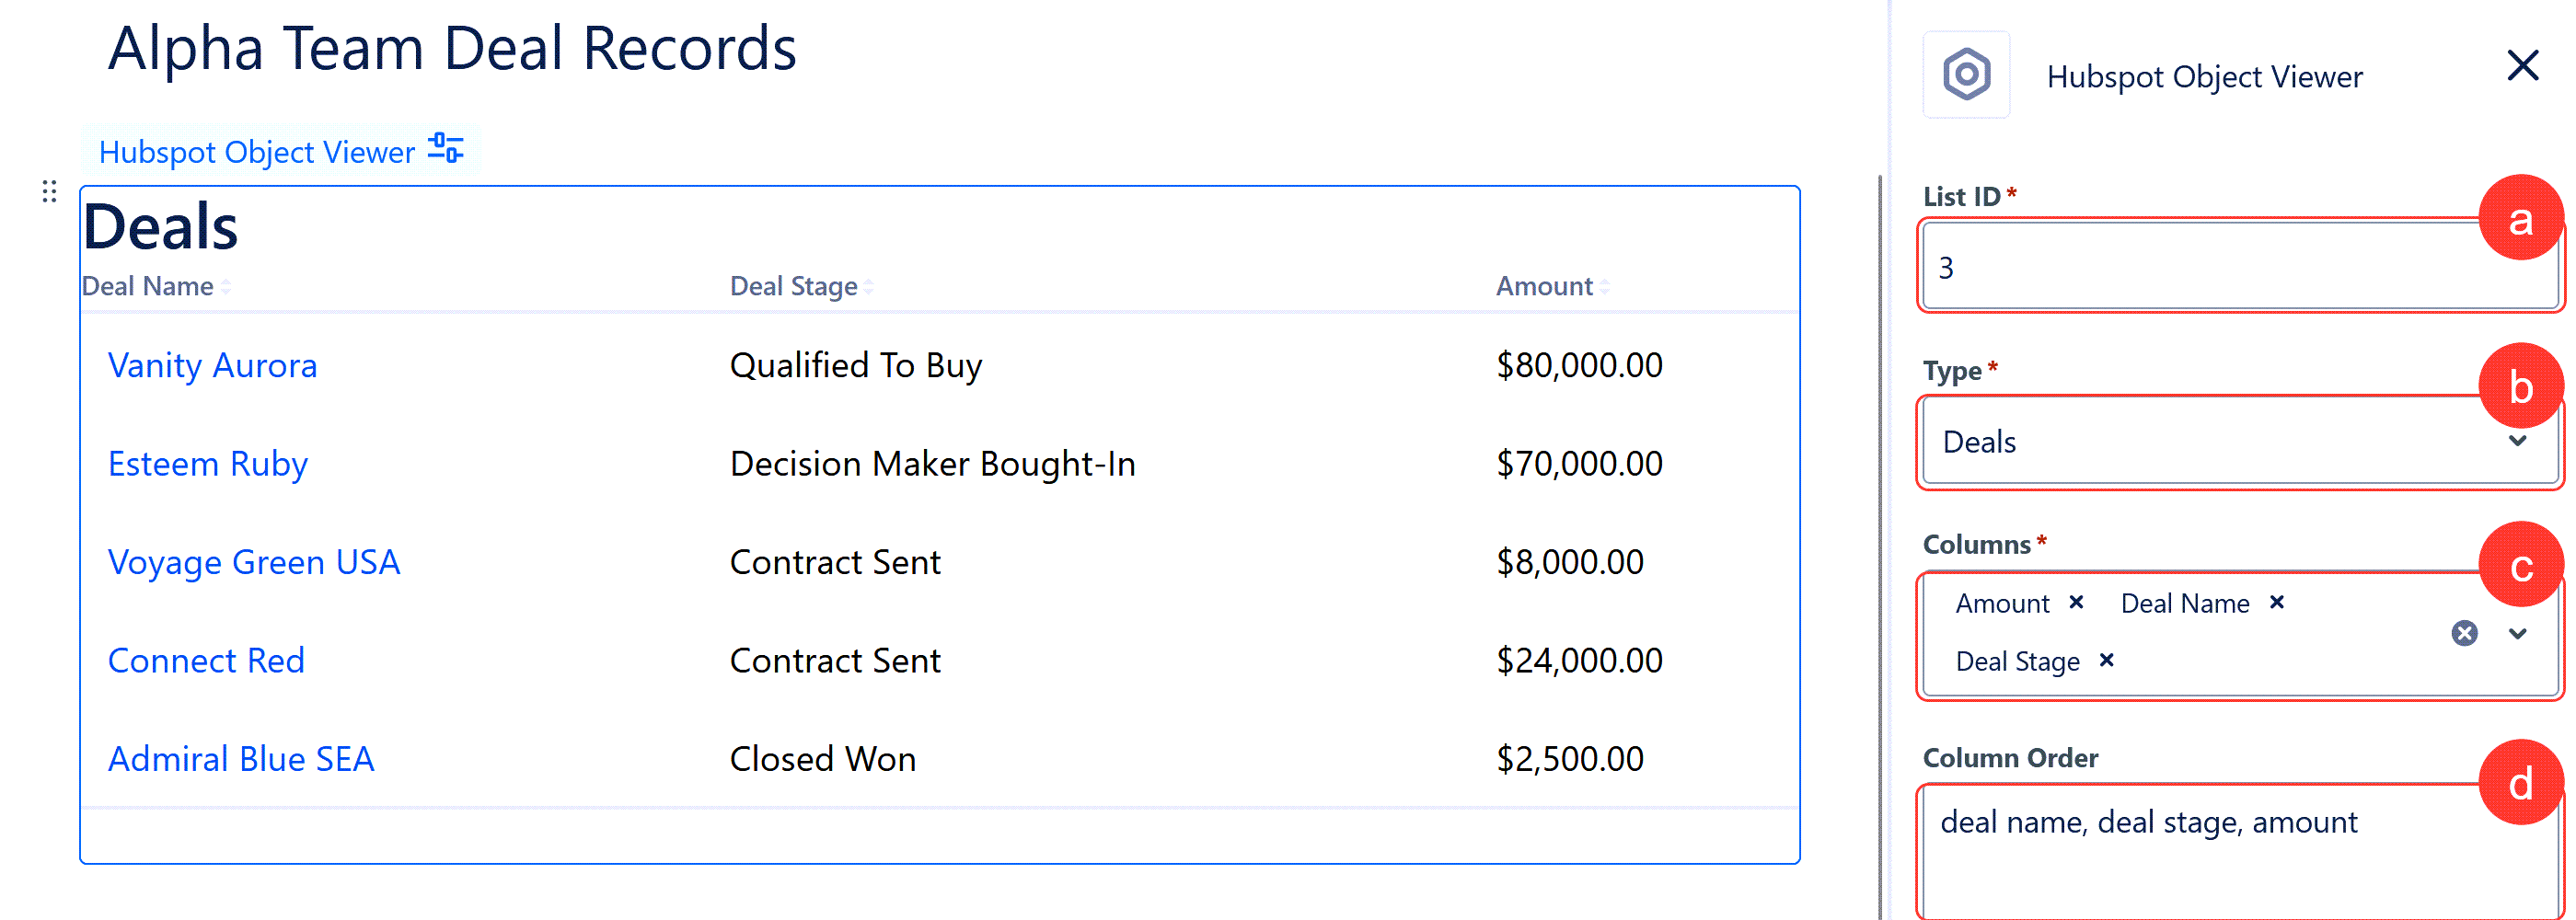
Task: Open the Voyage Green USA deal
Action: (254, 562)
